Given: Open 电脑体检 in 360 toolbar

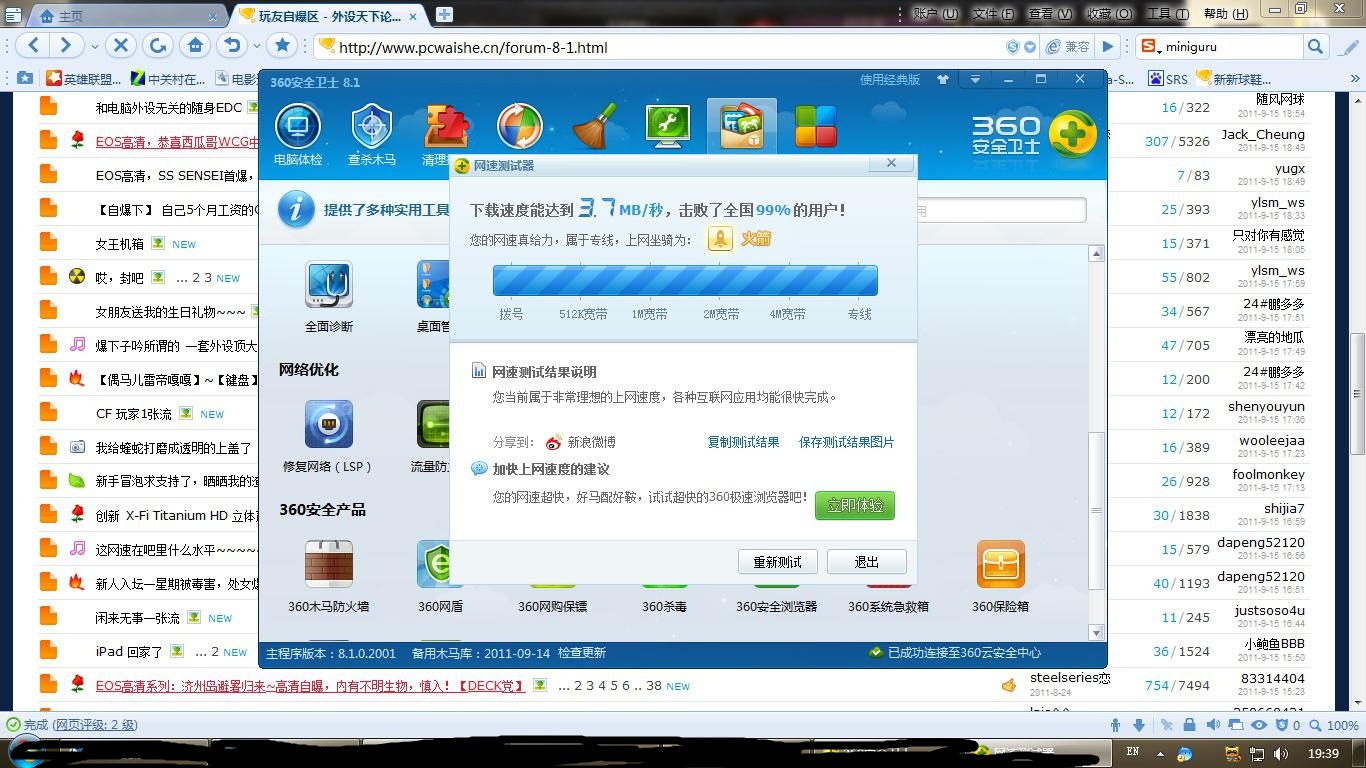Looking at the screenshot, I should tap(298, 133).
